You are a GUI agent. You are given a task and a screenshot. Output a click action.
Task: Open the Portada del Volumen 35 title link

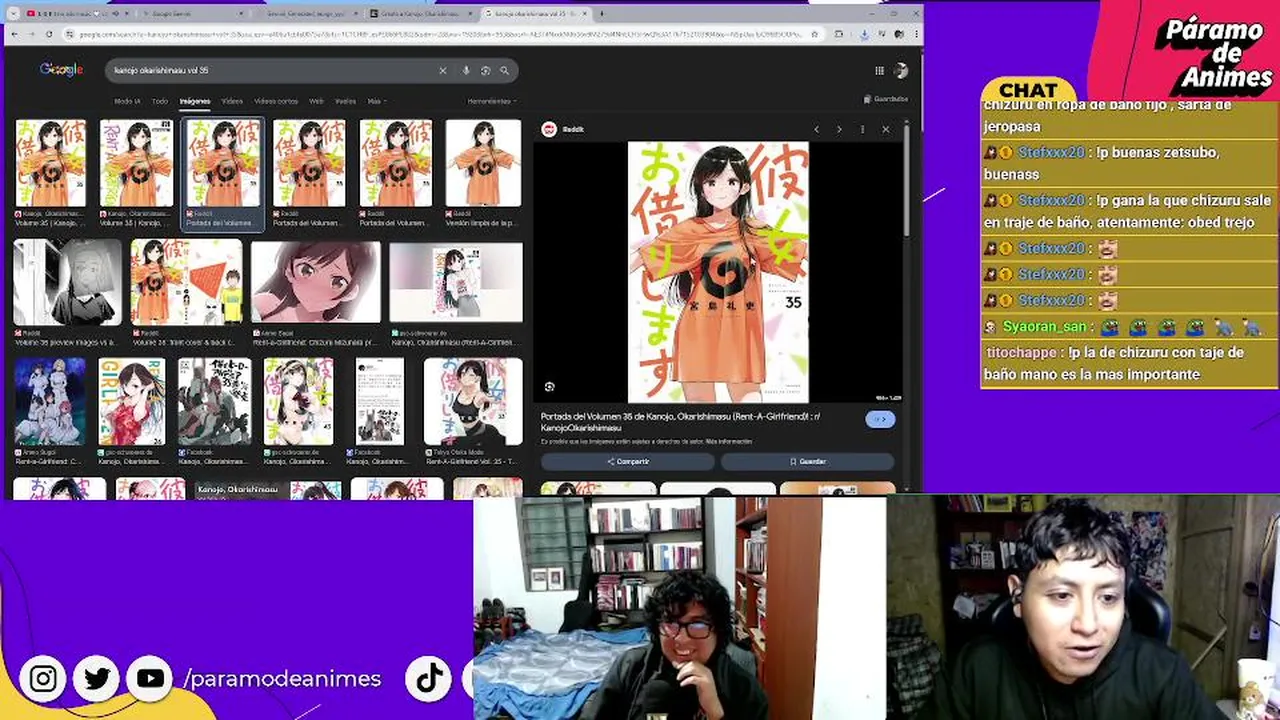(680, 421)
